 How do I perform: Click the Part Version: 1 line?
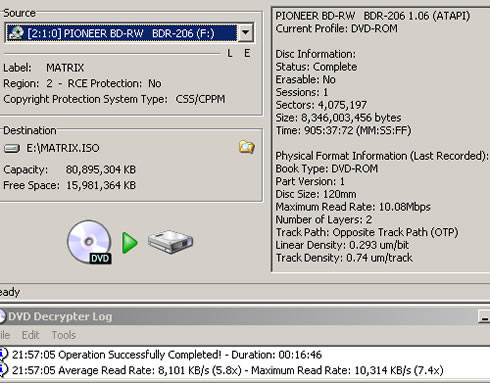pyautogui.click(x=310, y=181)
